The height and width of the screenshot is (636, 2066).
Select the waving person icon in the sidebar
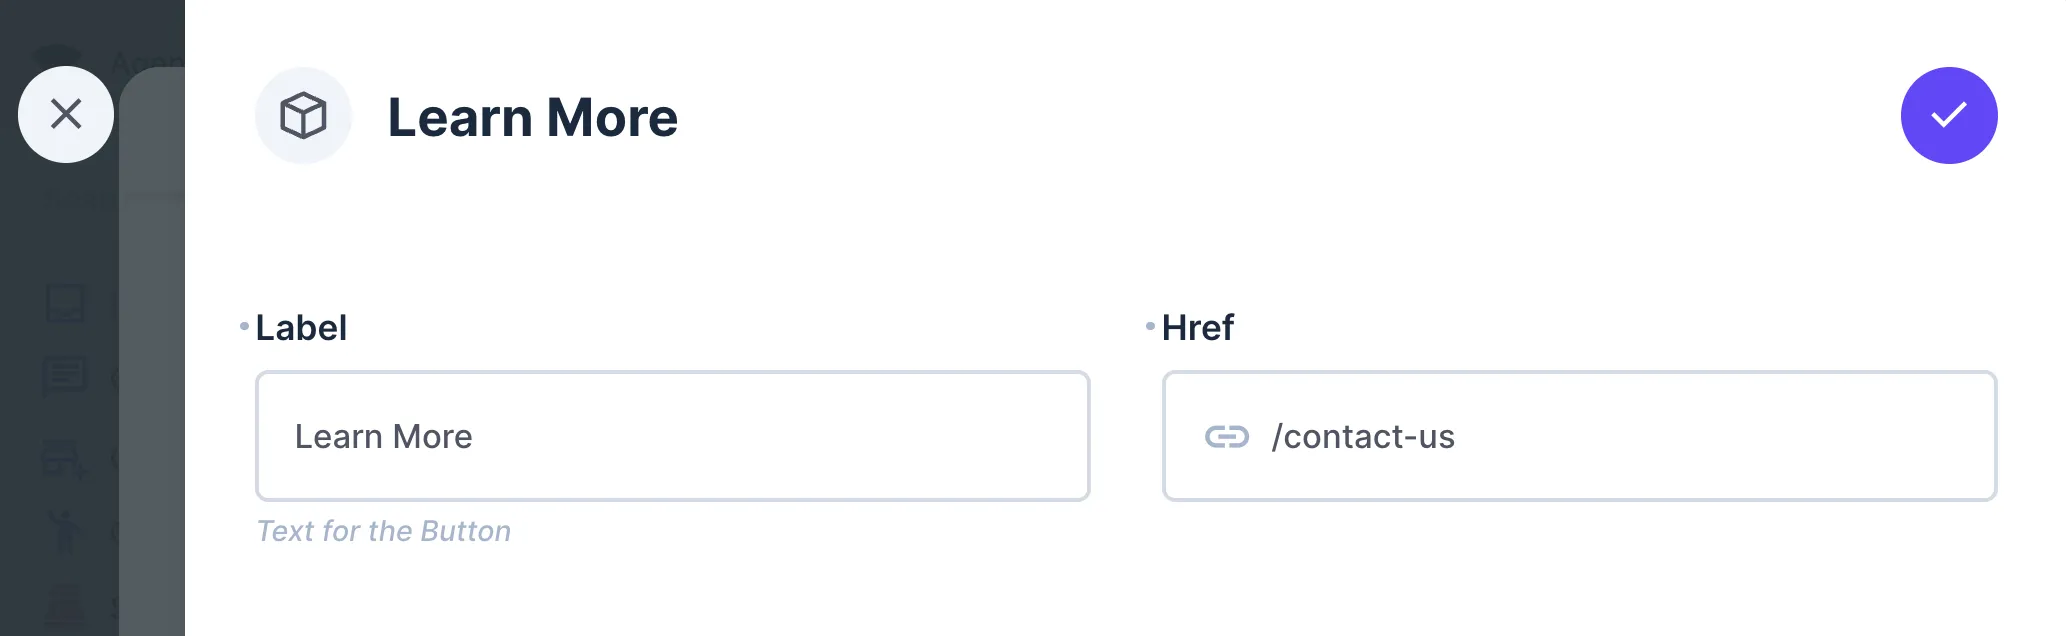[x=64, y=530]
